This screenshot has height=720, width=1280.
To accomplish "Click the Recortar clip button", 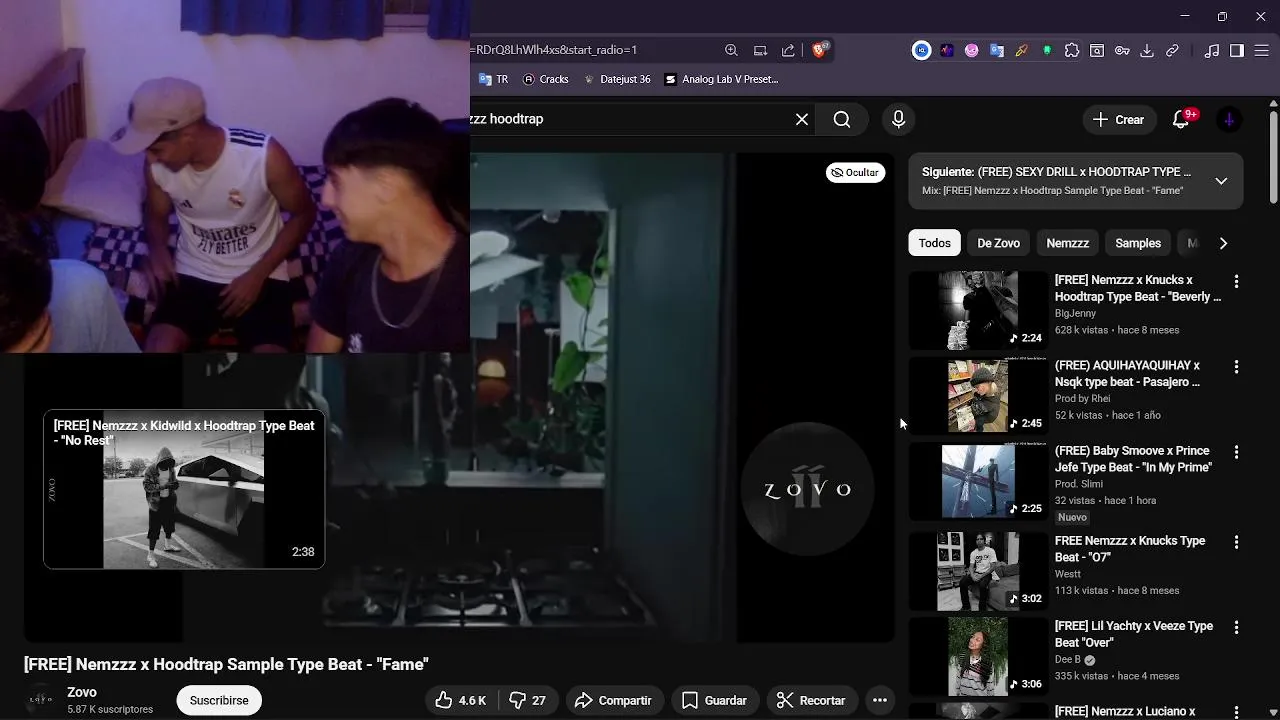I will (811, 700).
